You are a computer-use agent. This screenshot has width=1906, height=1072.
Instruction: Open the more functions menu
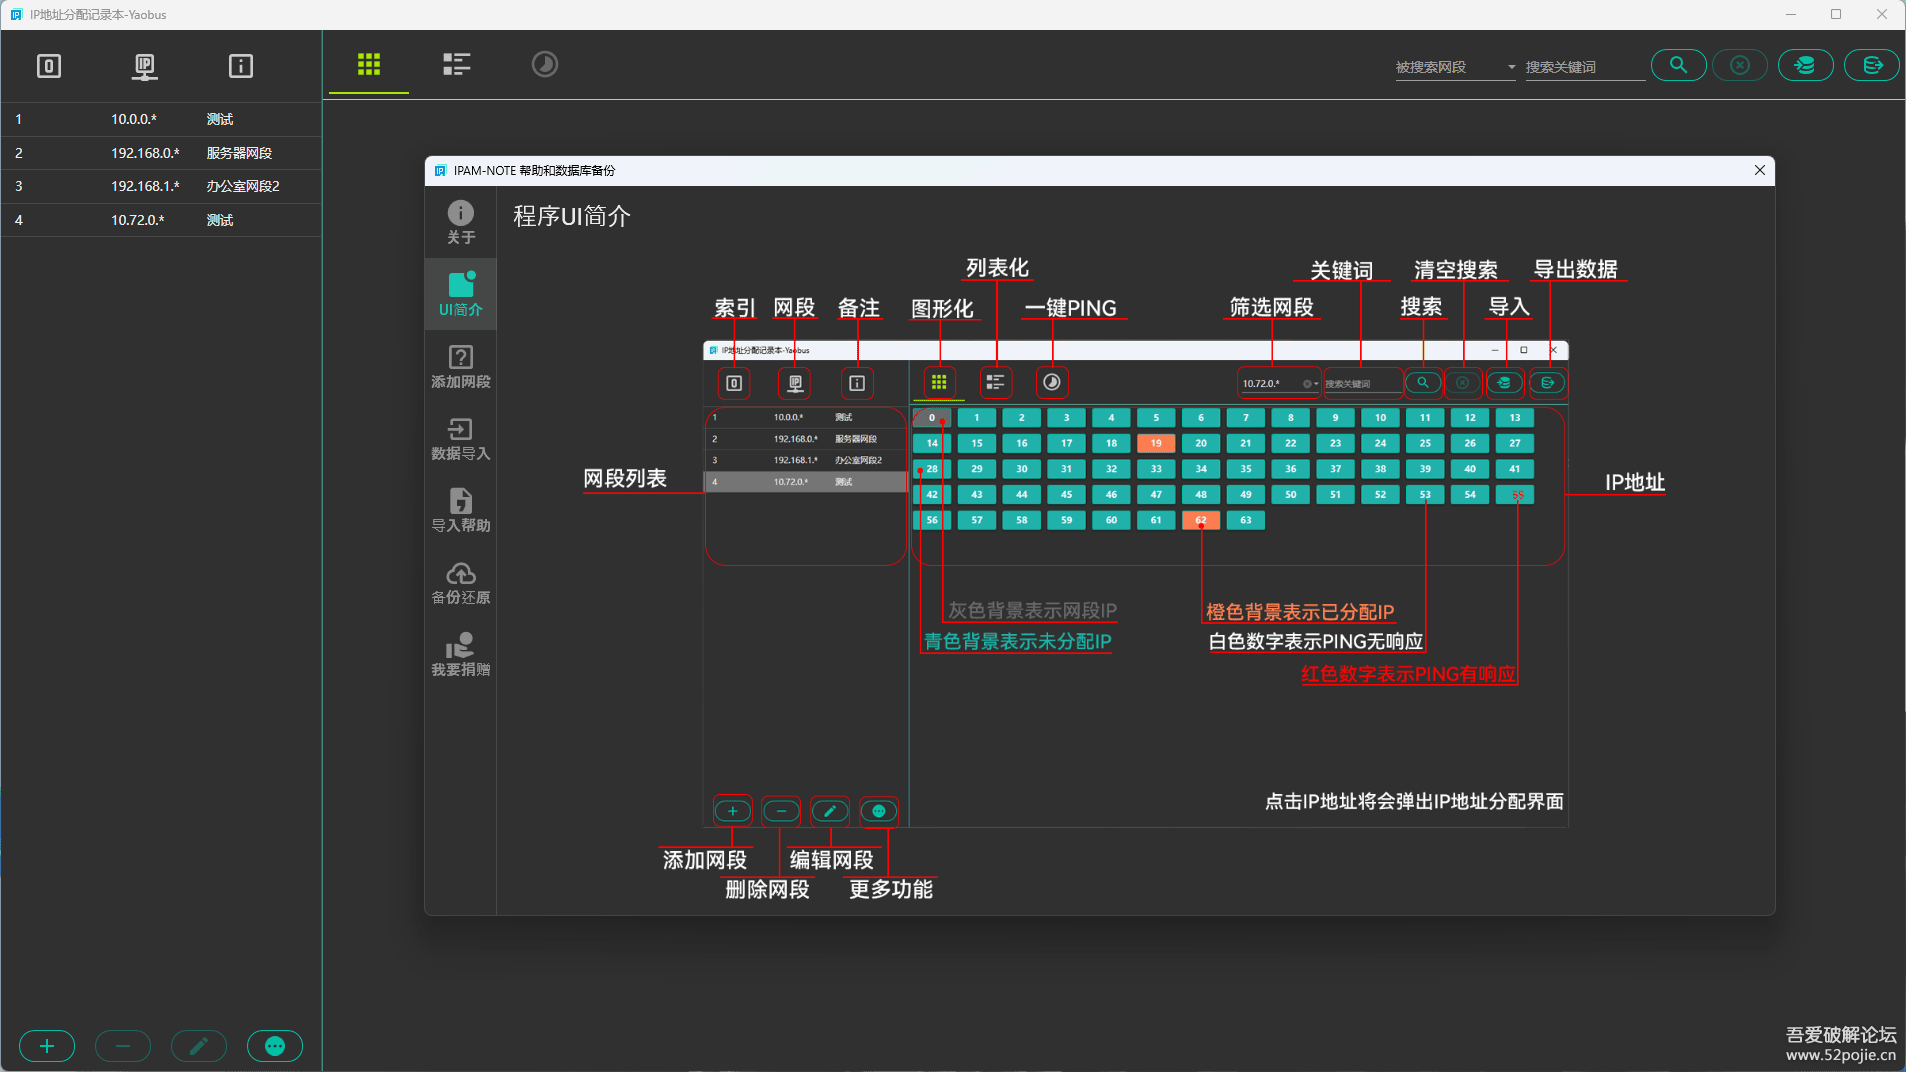tap(275, 1046)
